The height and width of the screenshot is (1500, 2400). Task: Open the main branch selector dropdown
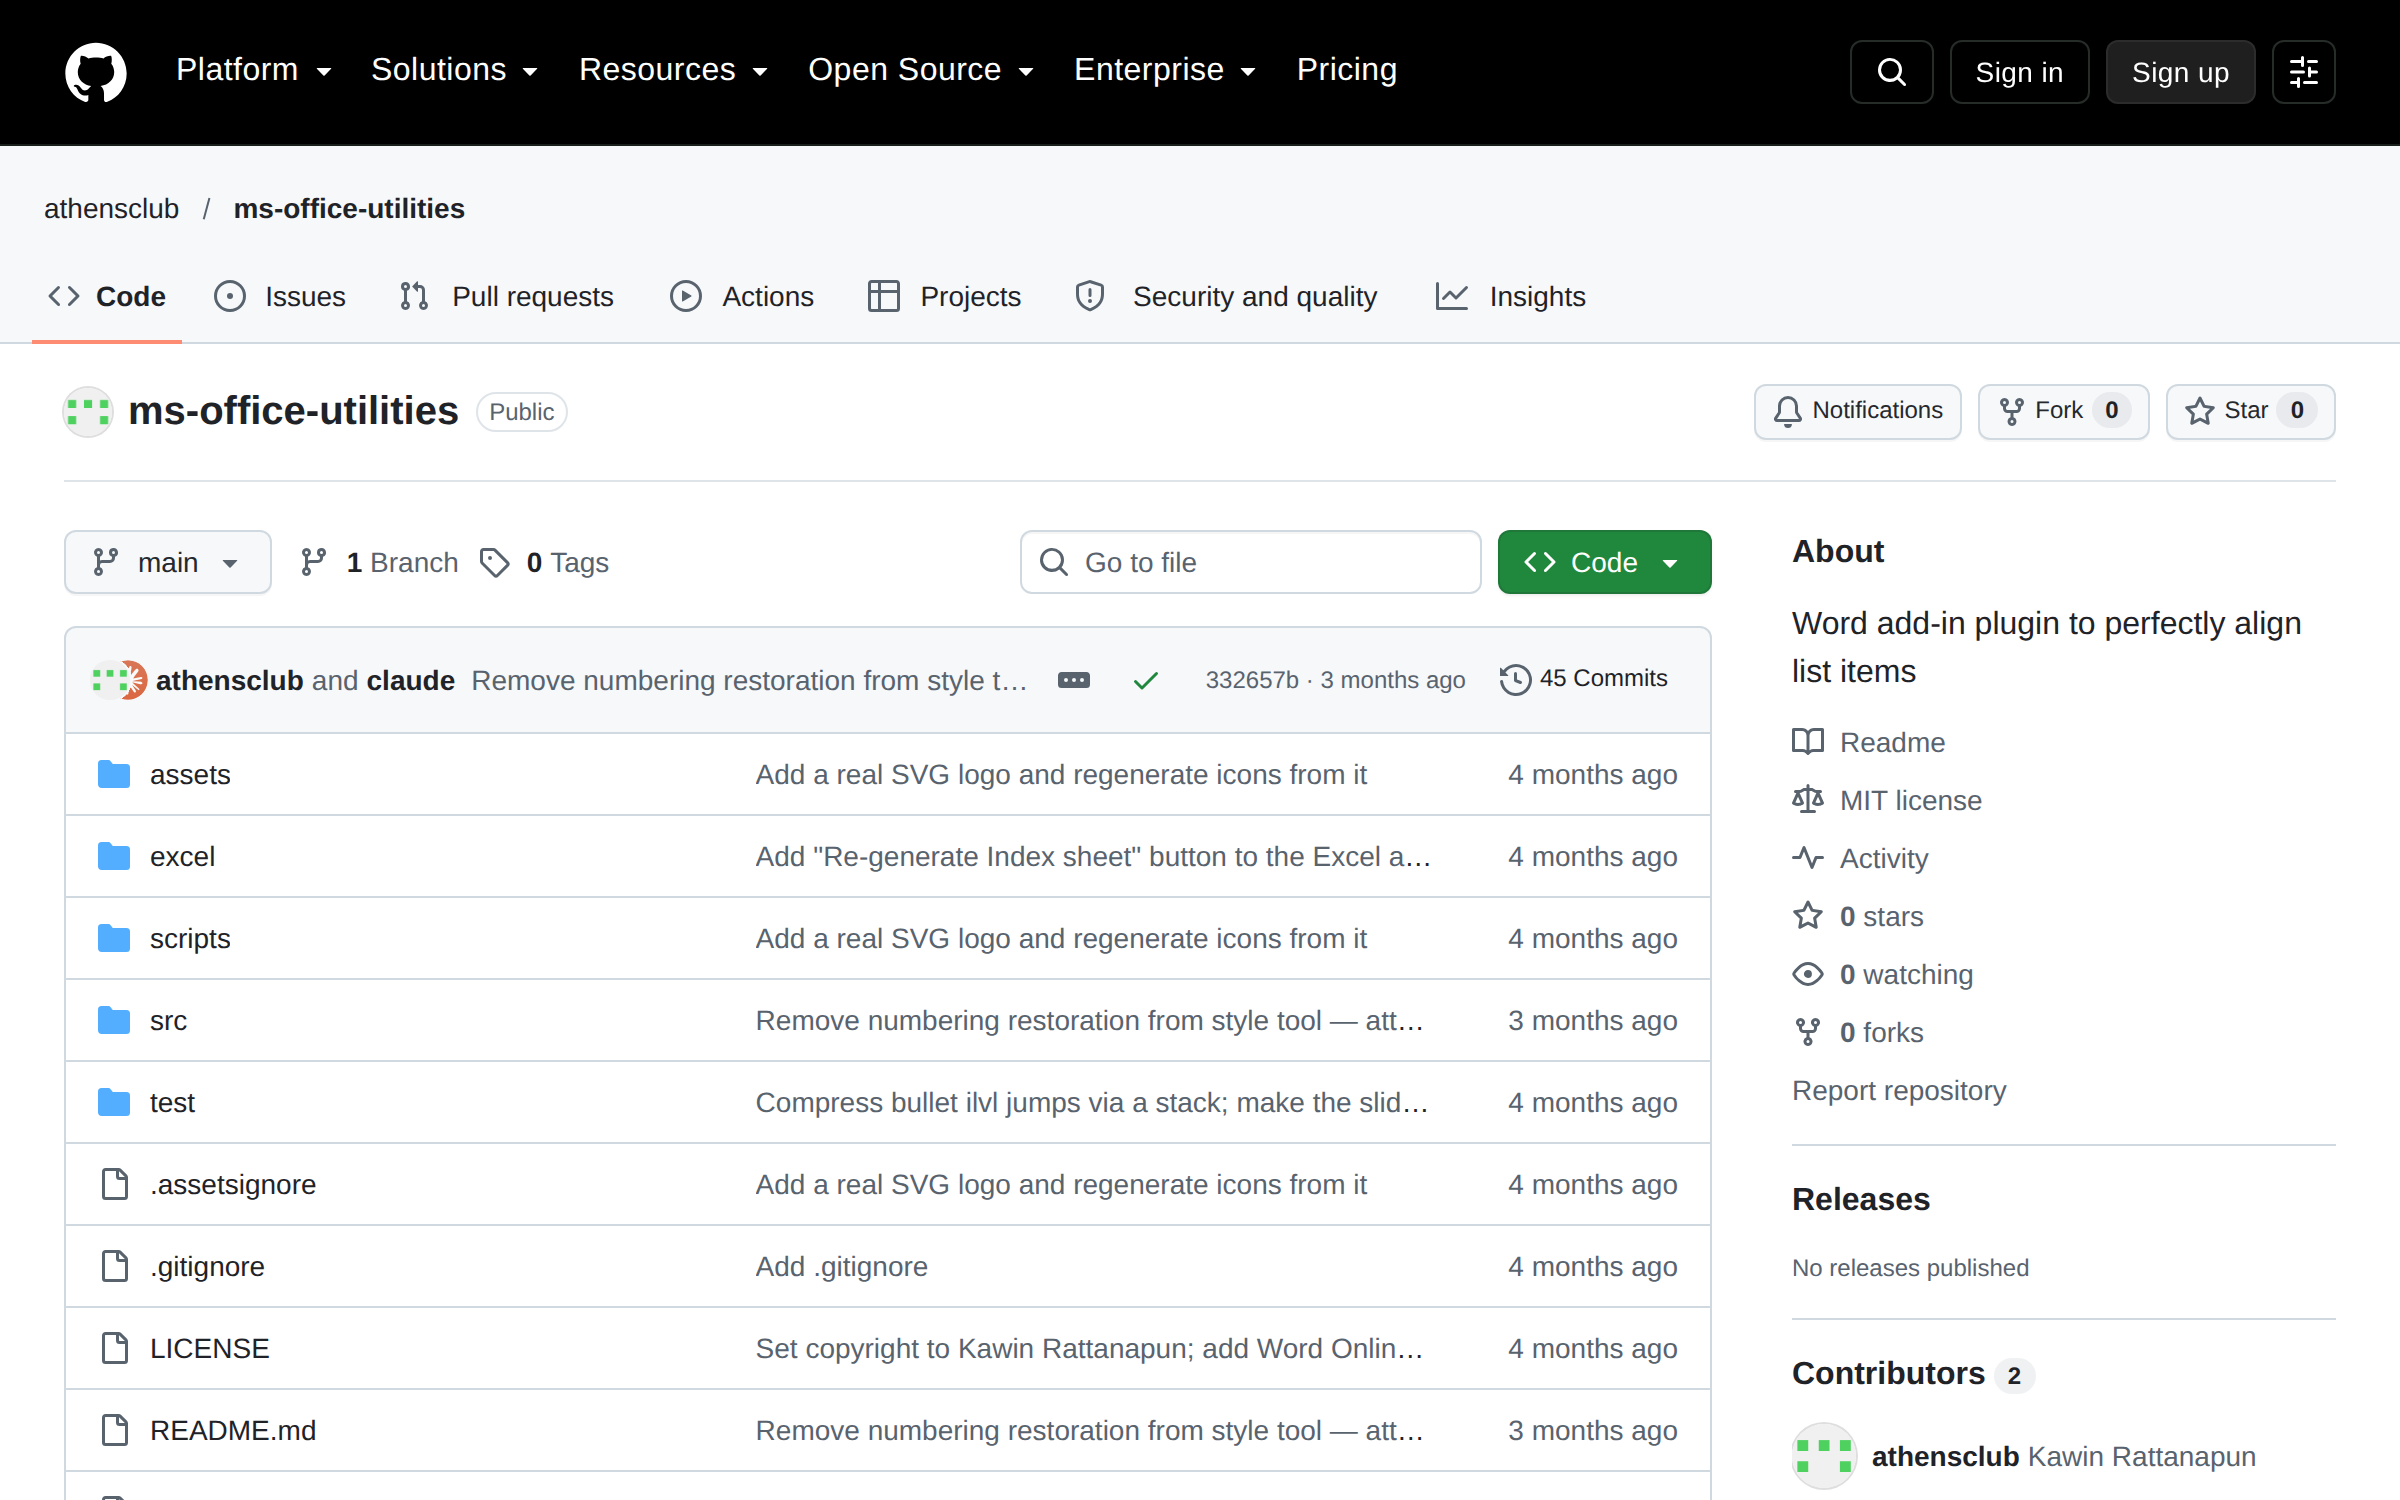click(x=168, y=562)
